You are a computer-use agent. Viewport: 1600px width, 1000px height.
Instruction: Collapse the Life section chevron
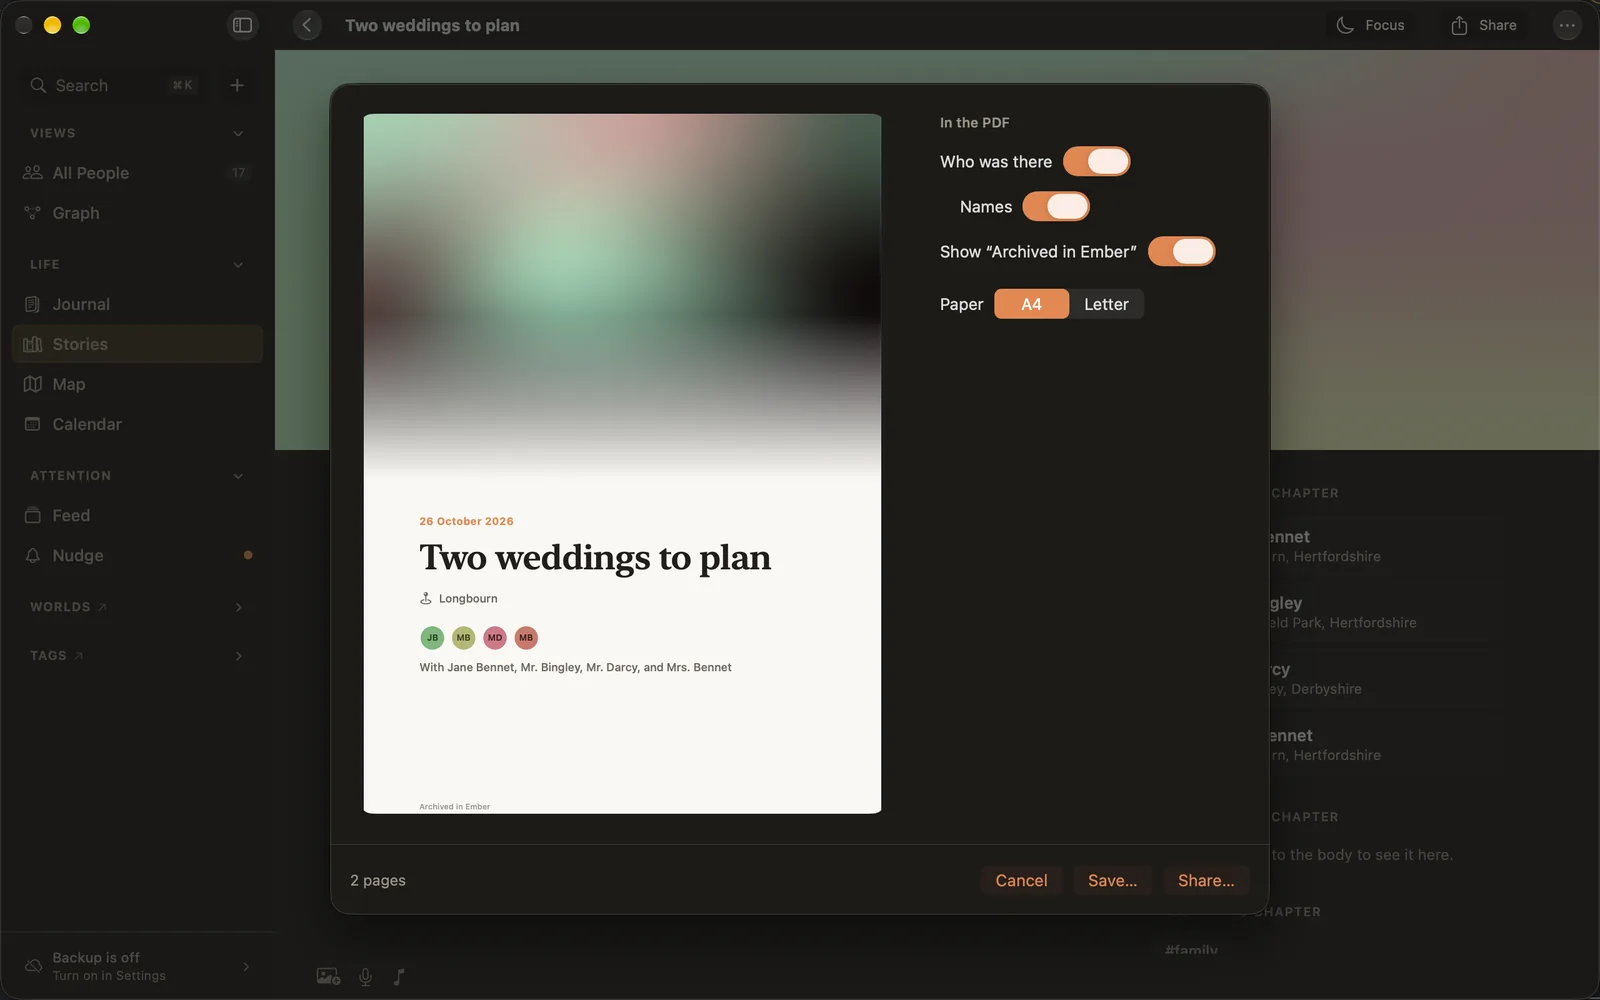(238, 264)
